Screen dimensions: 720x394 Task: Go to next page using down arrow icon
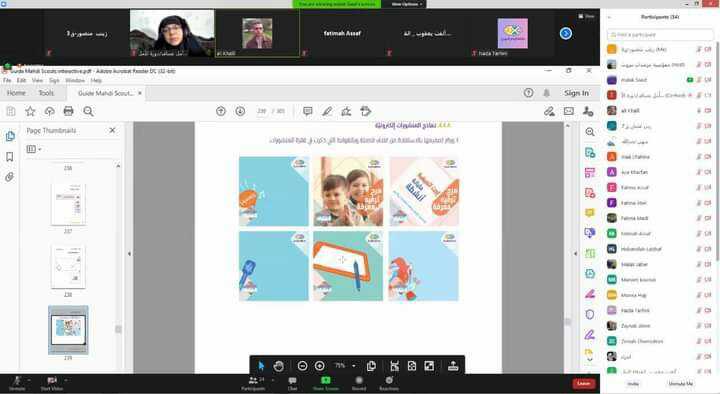point(240,111)
